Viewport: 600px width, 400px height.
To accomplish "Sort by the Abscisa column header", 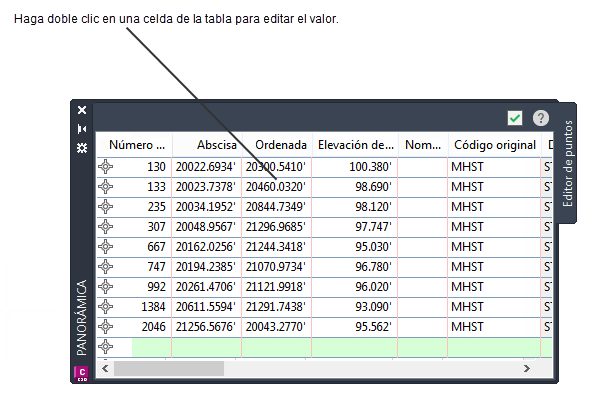I will [207, 145].
